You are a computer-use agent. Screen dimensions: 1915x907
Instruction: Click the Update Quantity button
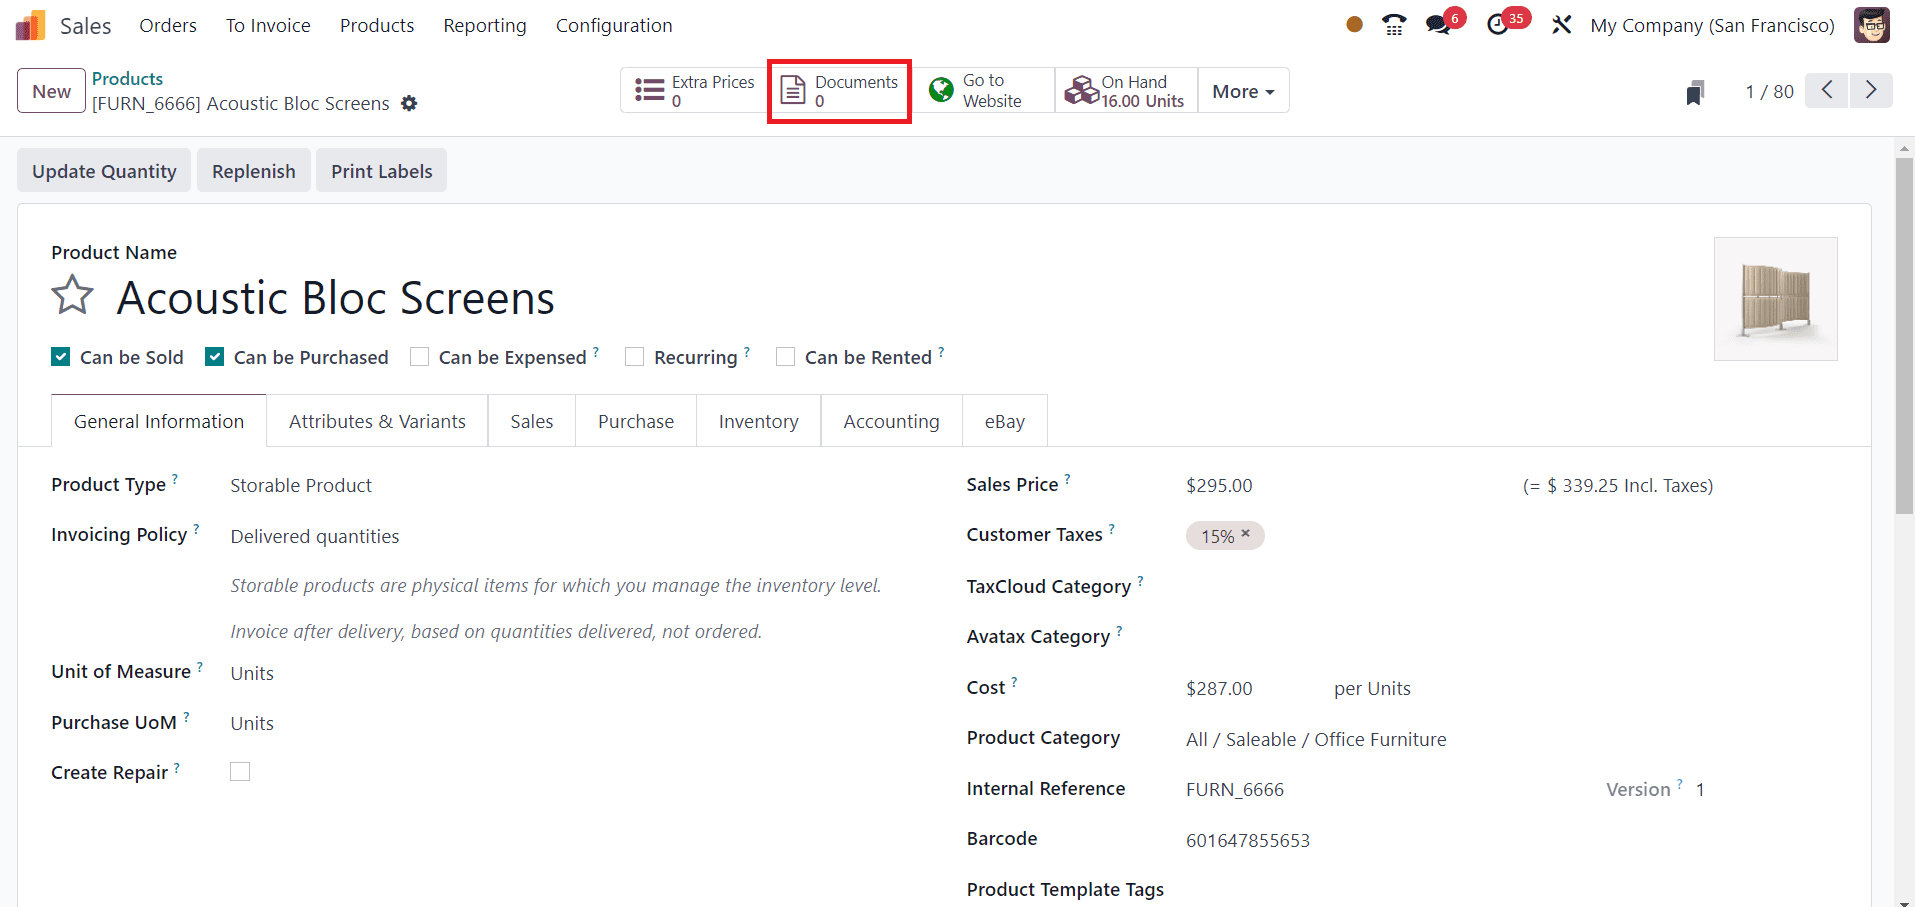[x=104, y=171]
